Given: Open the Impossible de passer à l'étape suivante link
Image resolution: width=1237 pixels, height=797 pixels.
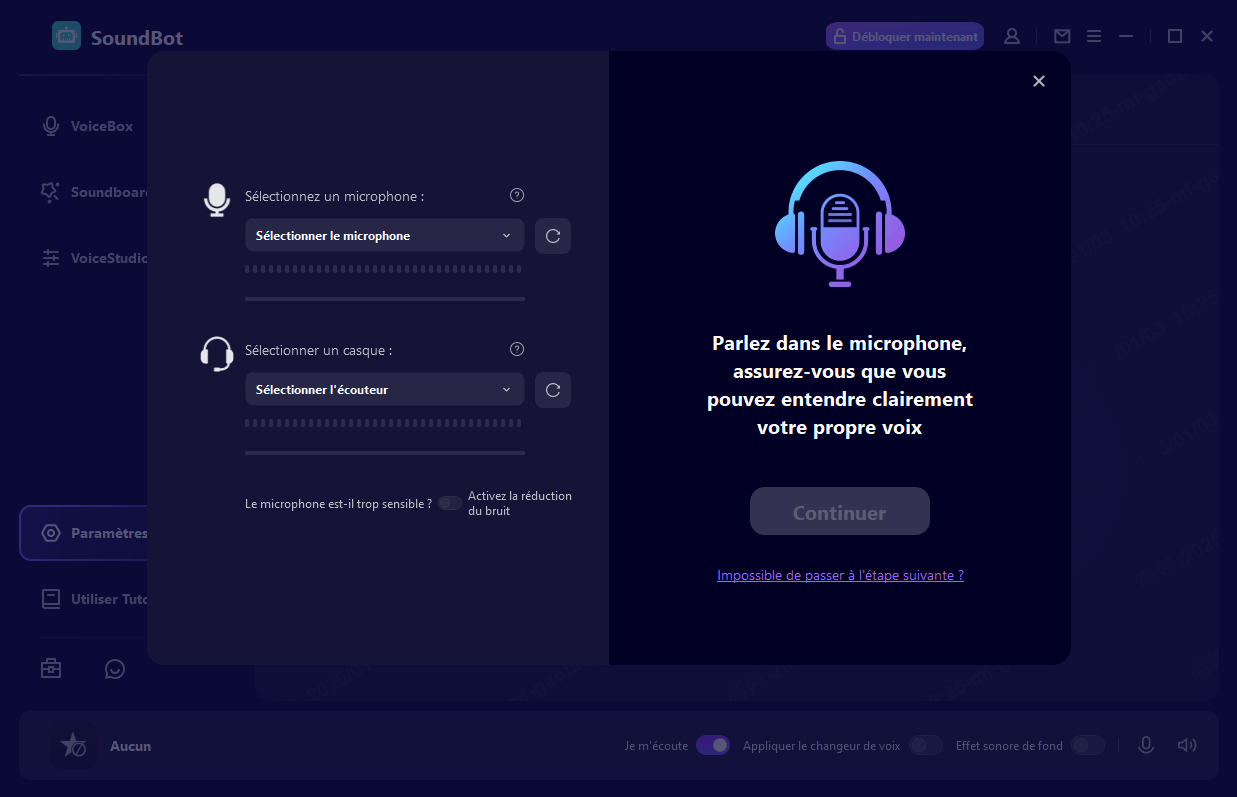Looking at the screenshot, I should [840, 575].
